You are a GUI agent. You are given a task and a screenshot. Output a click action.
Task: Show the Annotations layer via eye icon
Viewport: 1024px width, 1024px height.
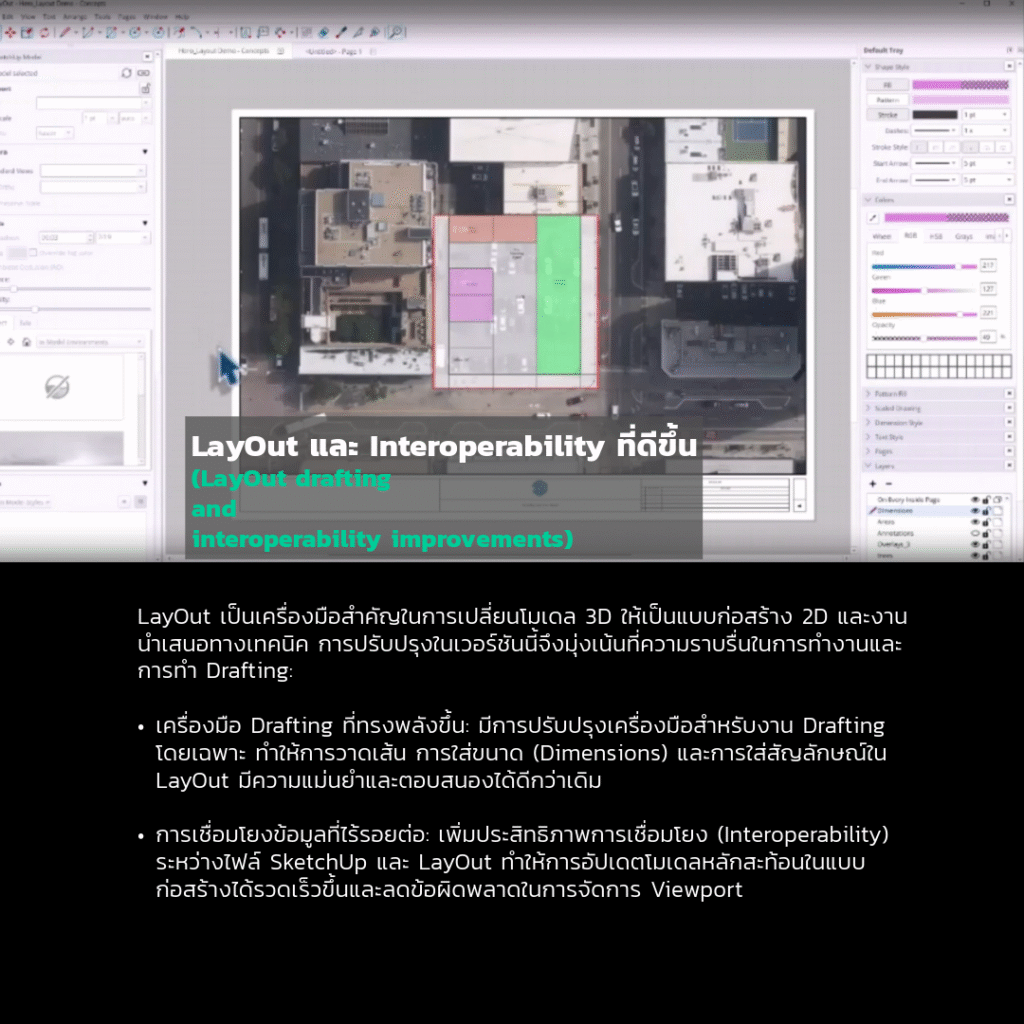click(975, 533)
